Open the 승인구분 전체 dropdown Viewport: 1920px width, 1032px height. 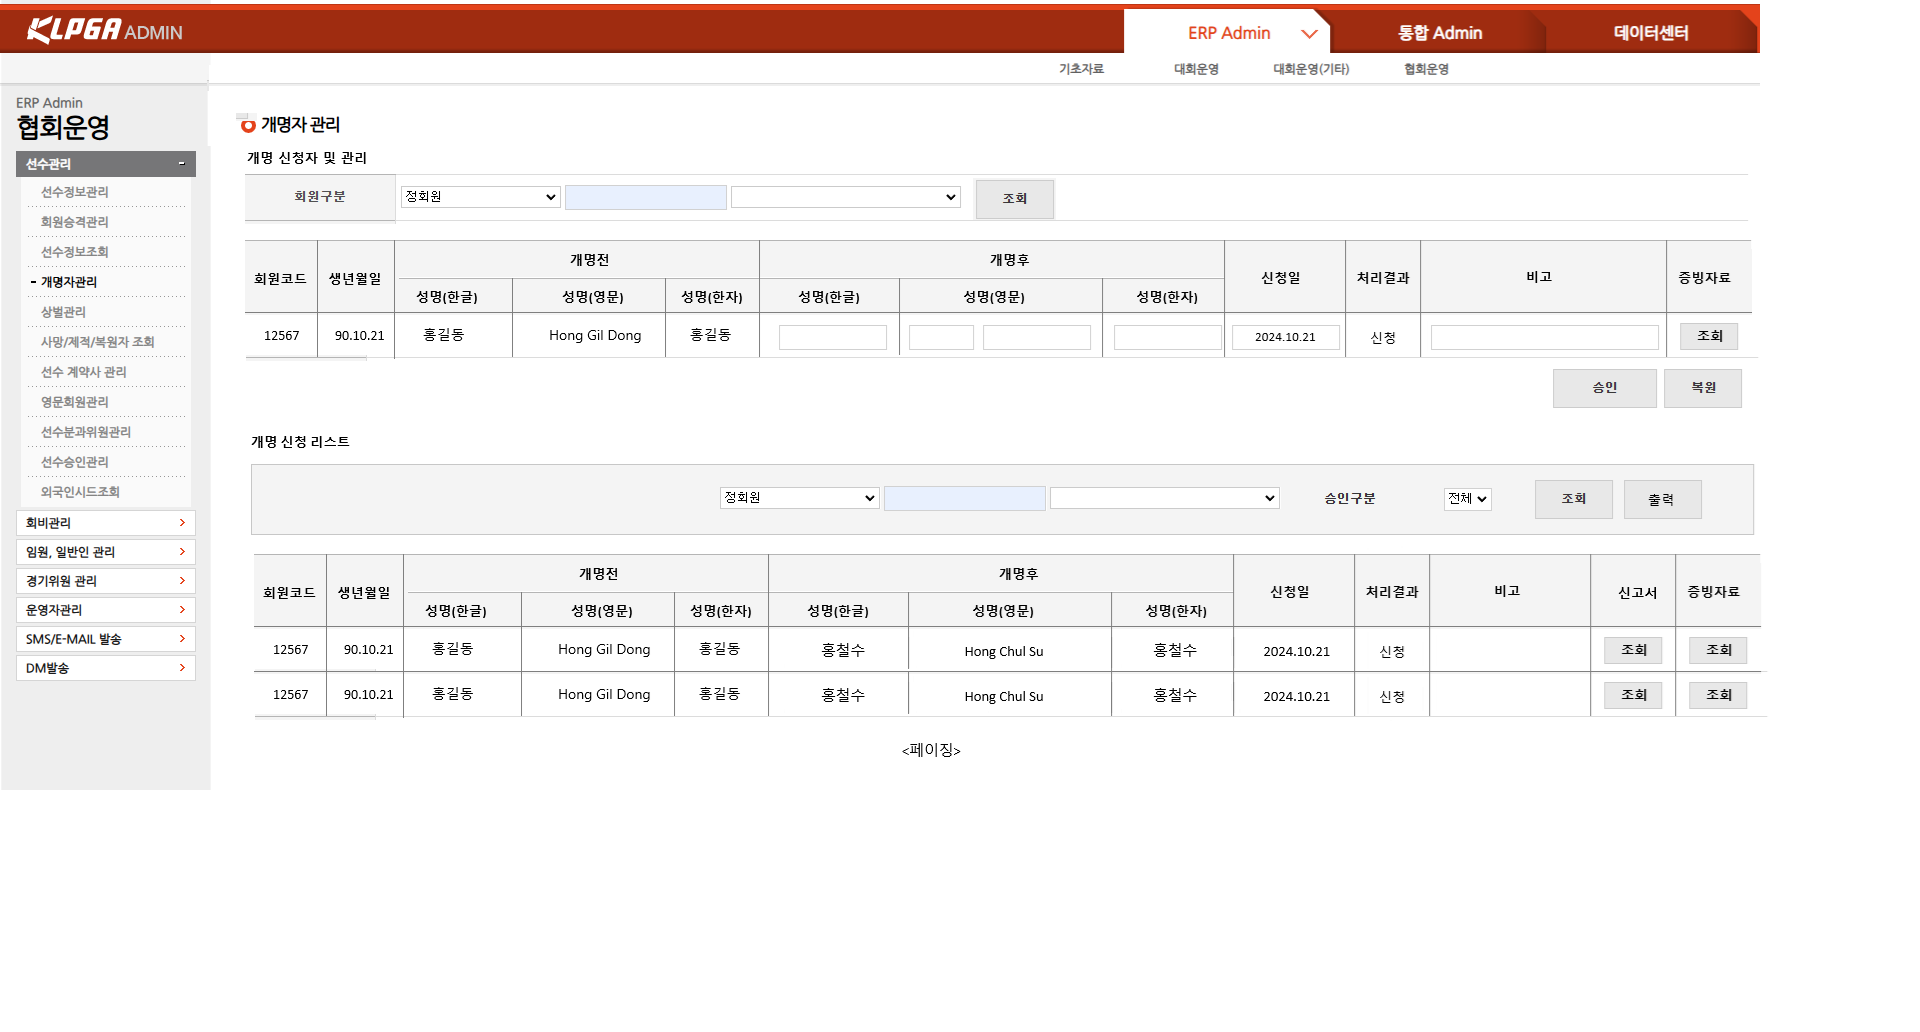[x=1468, y=499]
